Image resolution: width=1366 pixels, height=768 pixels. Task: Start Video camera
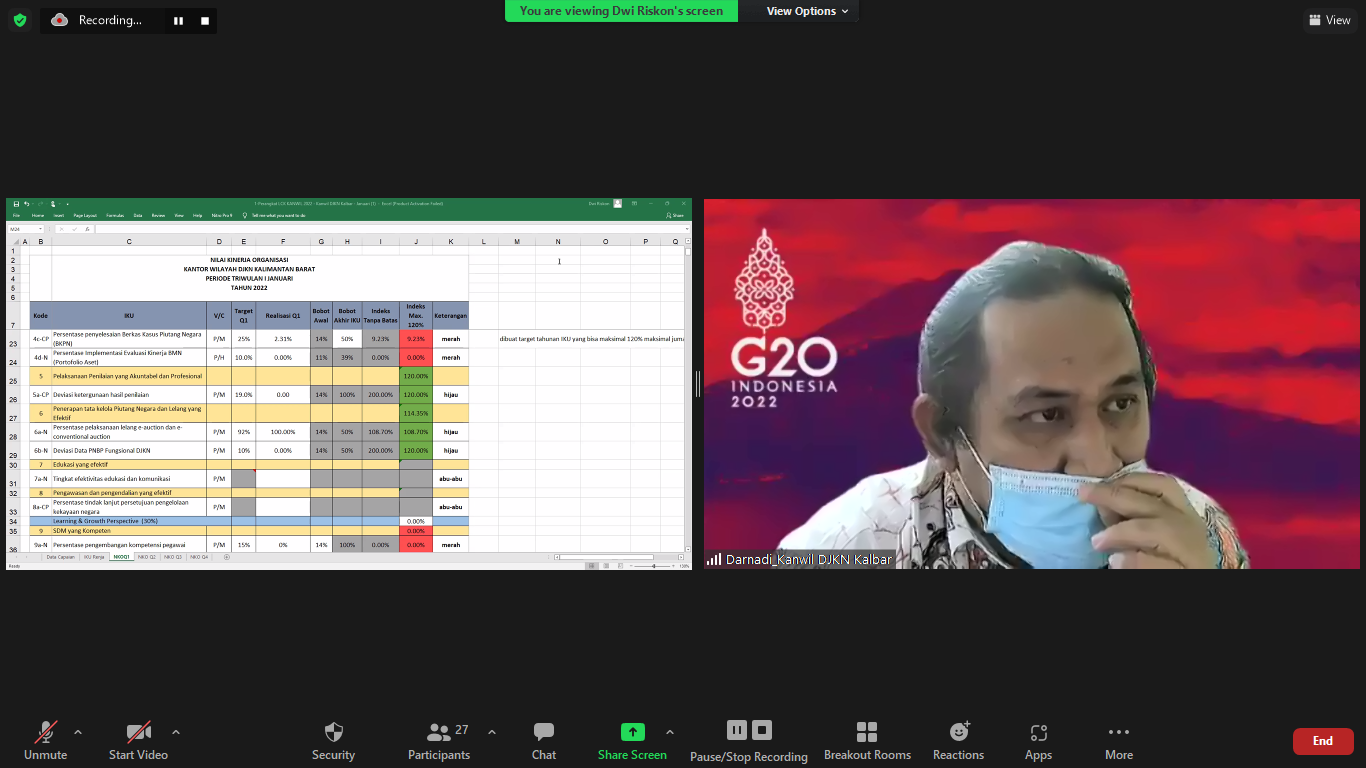tap(138, 732)
